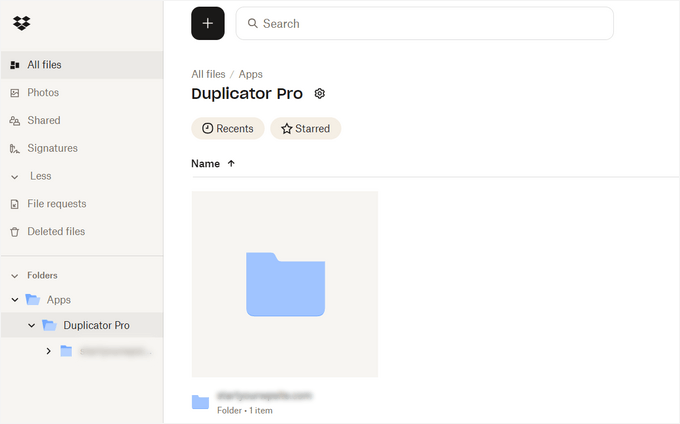Click the Less label in sidebar
The width and height of the screenshot is (680, 424).
41,176
